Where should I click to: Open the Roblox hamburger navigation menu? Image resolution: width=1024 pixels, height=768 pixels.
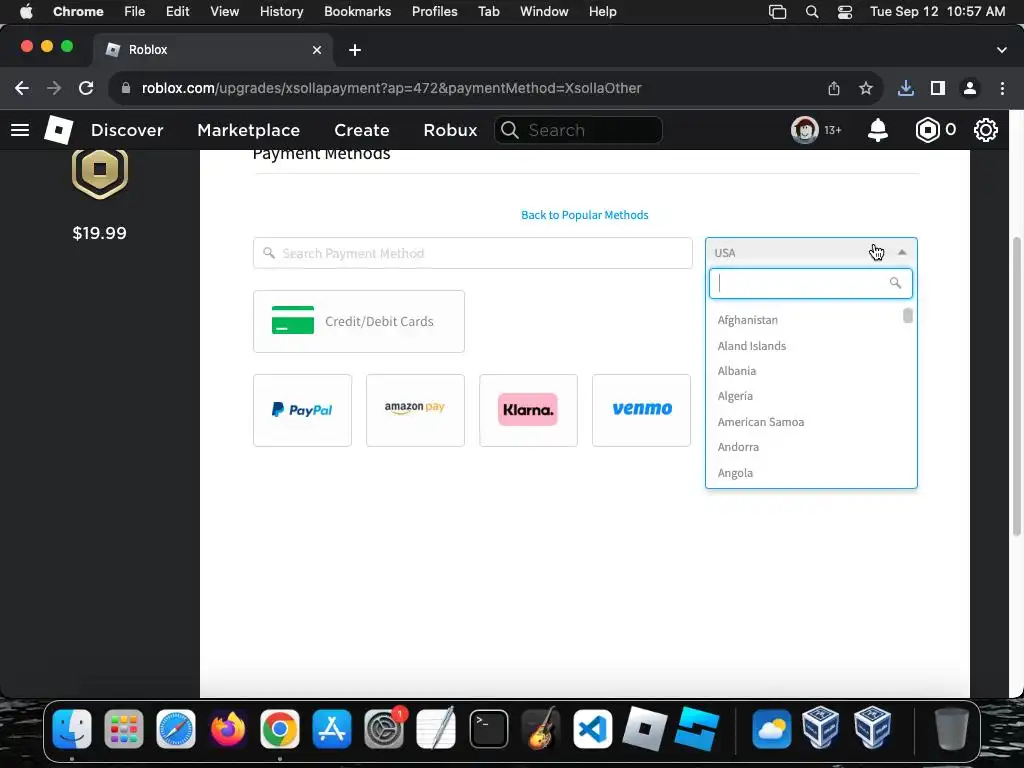[20, 130]
